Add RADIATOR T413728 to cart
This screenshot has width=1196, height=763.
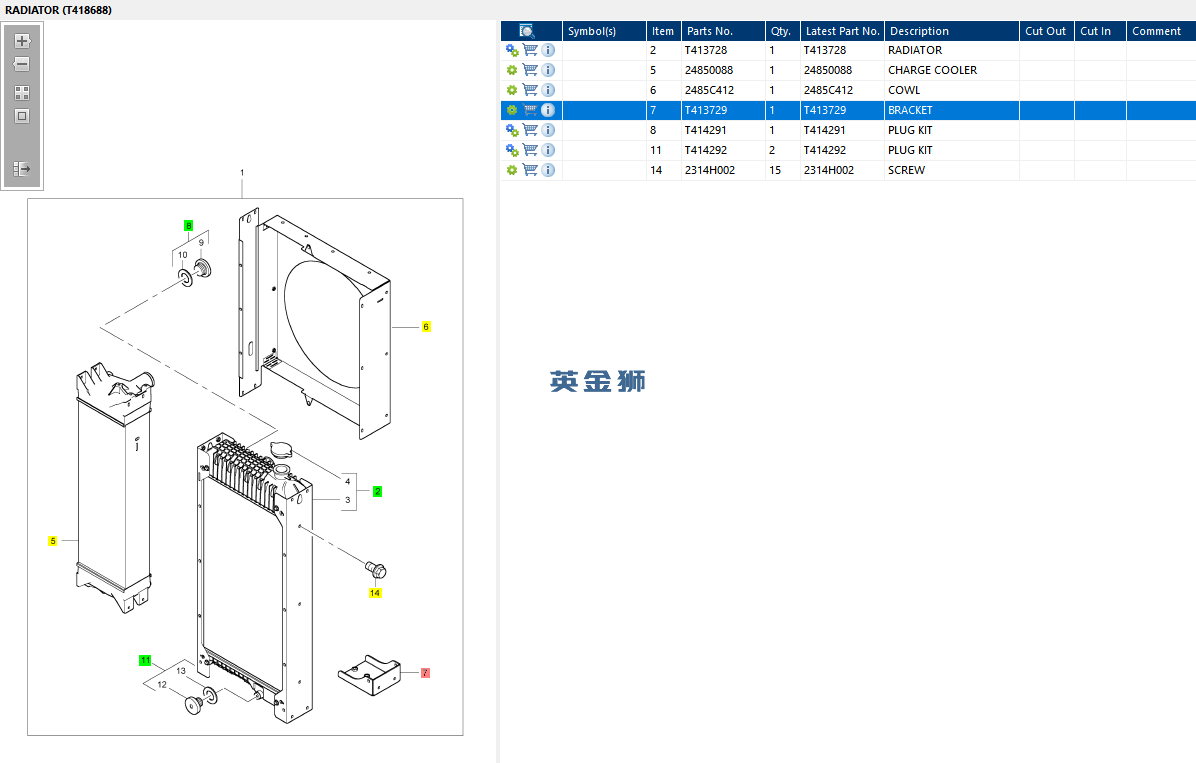(530, 50)
